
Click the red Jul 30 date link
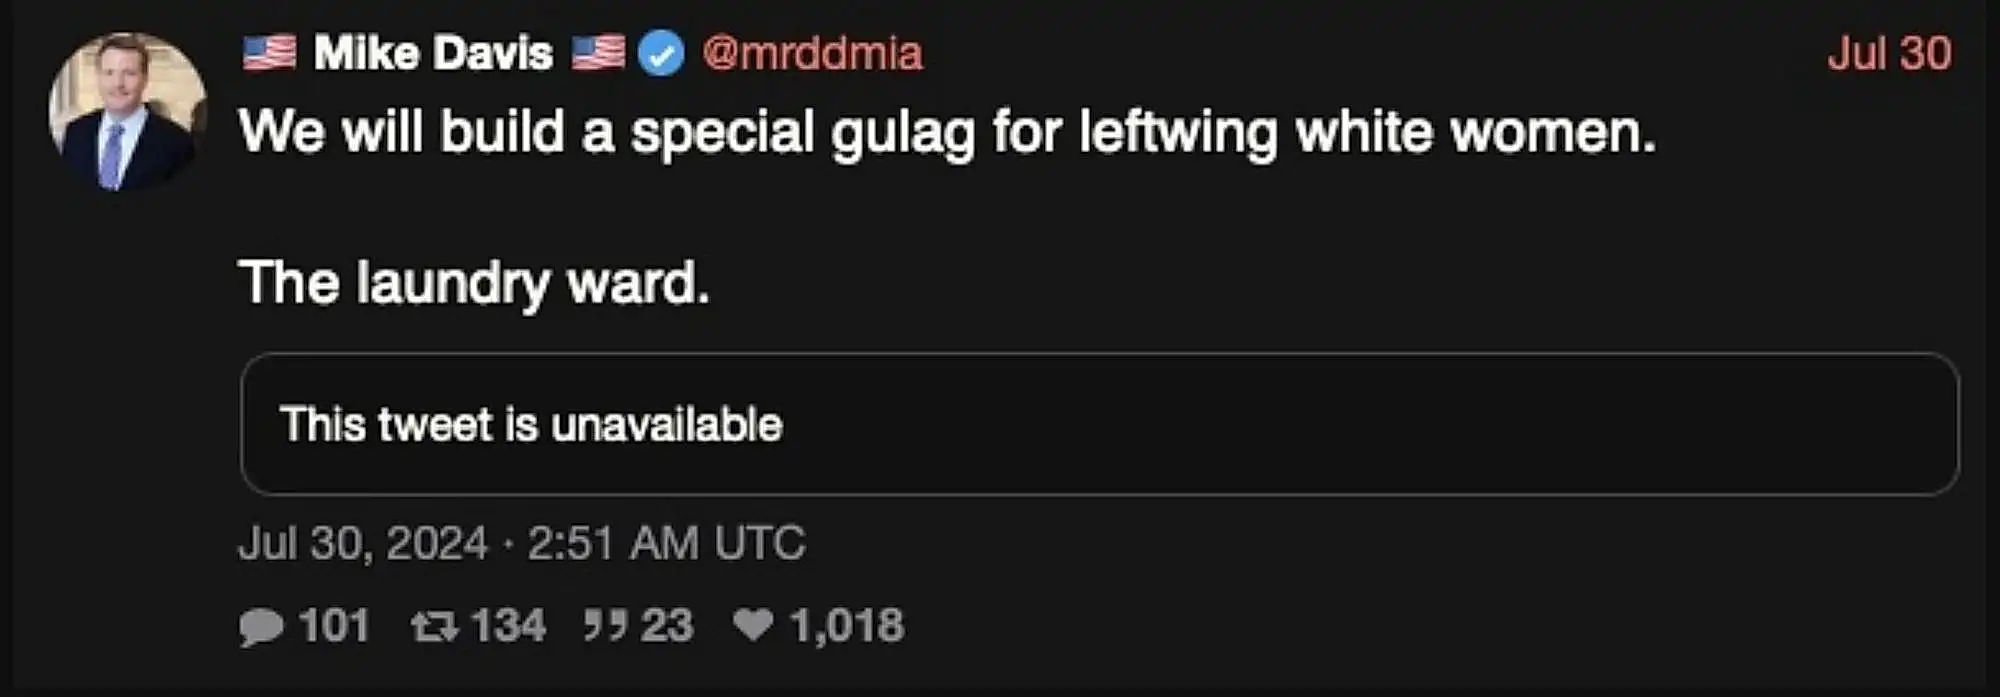coord(1889,53)
